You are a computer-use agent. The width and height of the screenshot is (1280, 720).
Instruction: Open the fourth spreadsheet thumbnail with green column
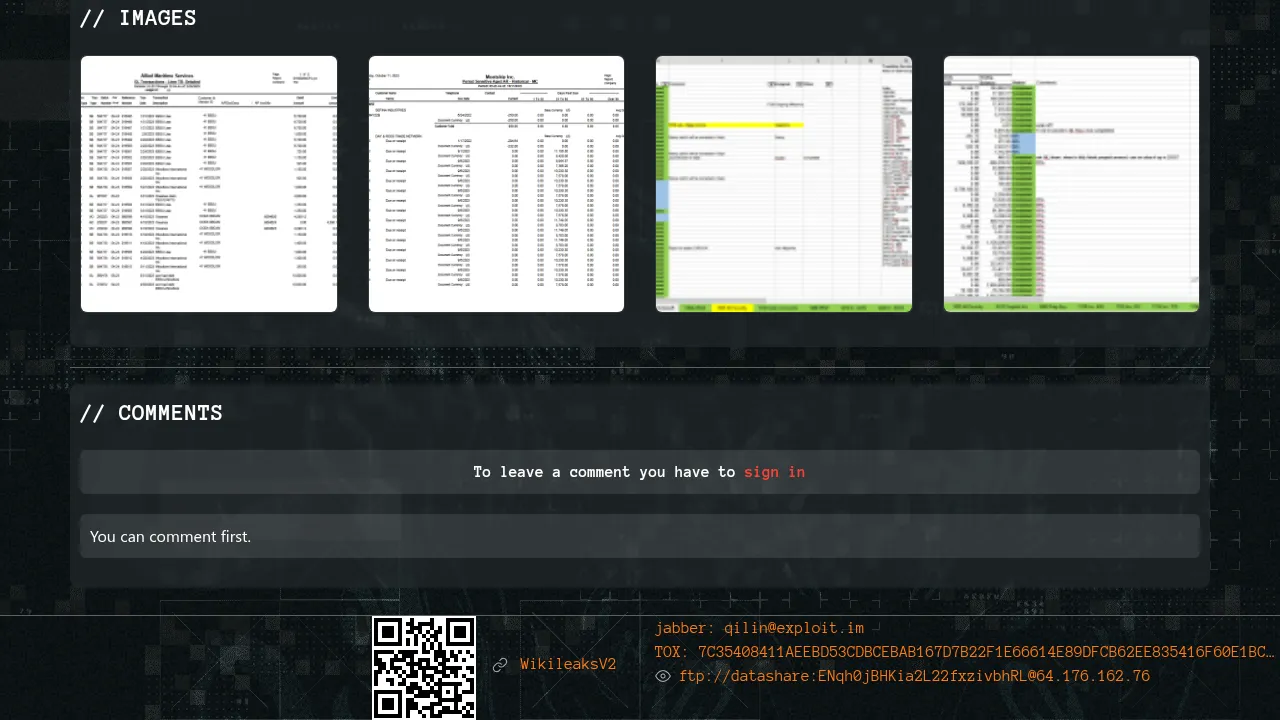click(1071, 184)
